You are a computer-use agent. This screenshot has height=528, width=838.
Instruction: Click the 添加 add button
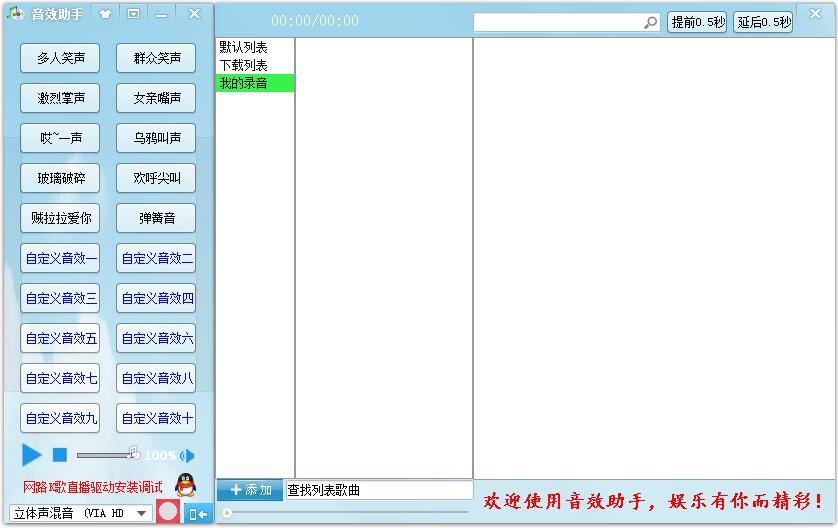point(250,490)
